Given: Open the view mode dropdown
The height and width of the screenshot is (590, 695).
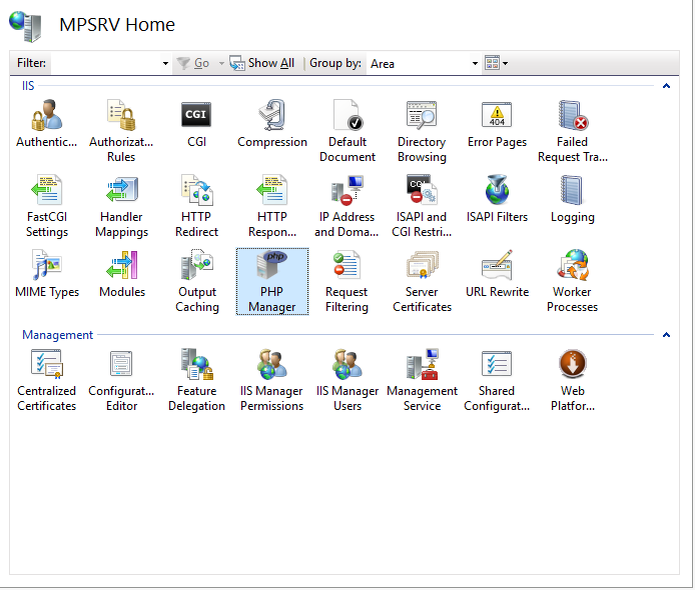Looking at the screenshot, I should pyautogui.click(x=496, y=63).
